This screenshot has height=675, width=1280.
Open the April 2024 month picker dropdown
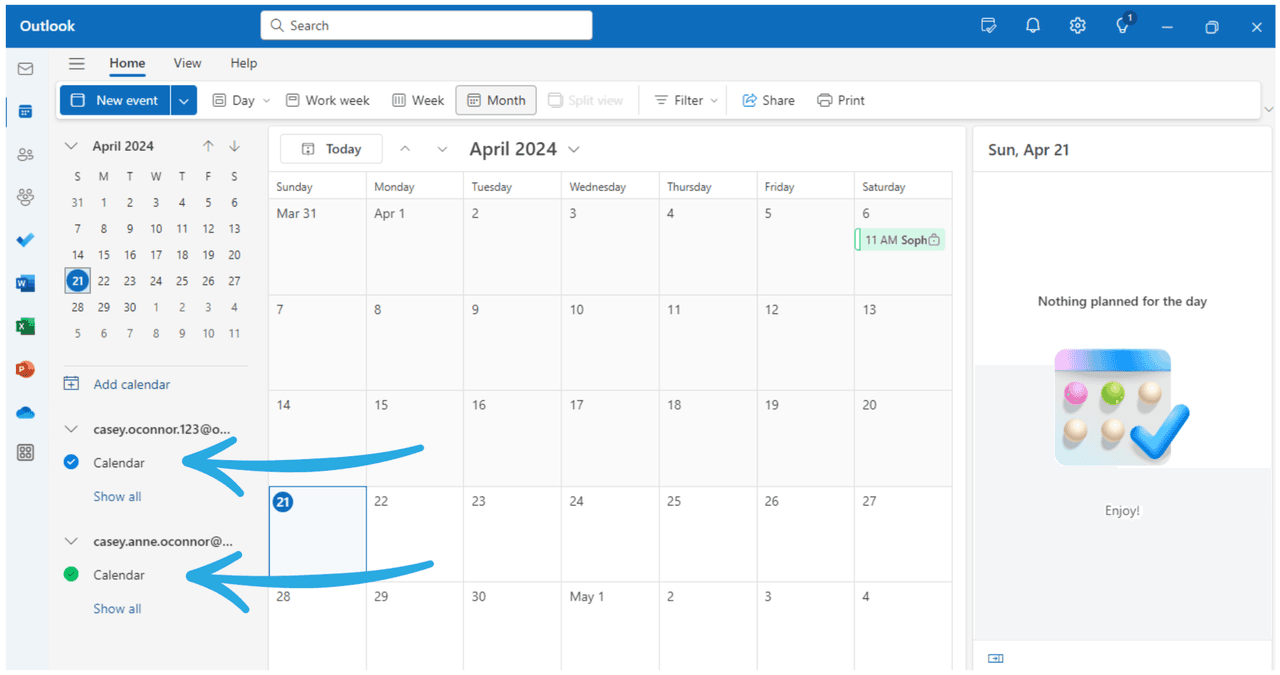[574, 148]
